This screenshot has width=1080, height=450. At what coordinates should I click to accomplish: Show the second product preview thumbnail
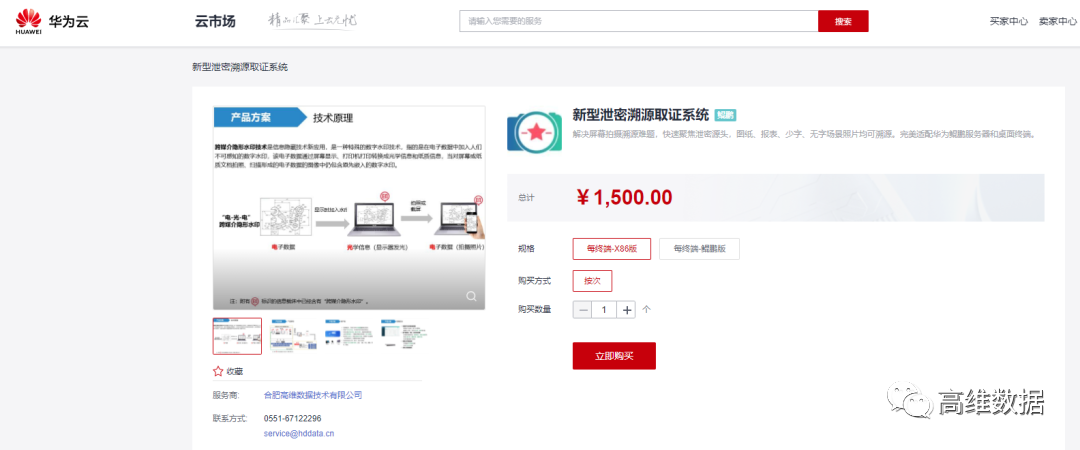click(293, 336)
